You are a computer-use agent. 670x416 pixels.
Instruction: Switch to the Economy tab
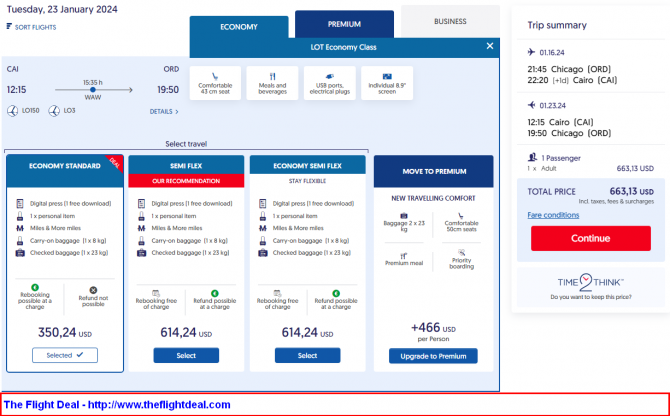click(x=239, y=27)
